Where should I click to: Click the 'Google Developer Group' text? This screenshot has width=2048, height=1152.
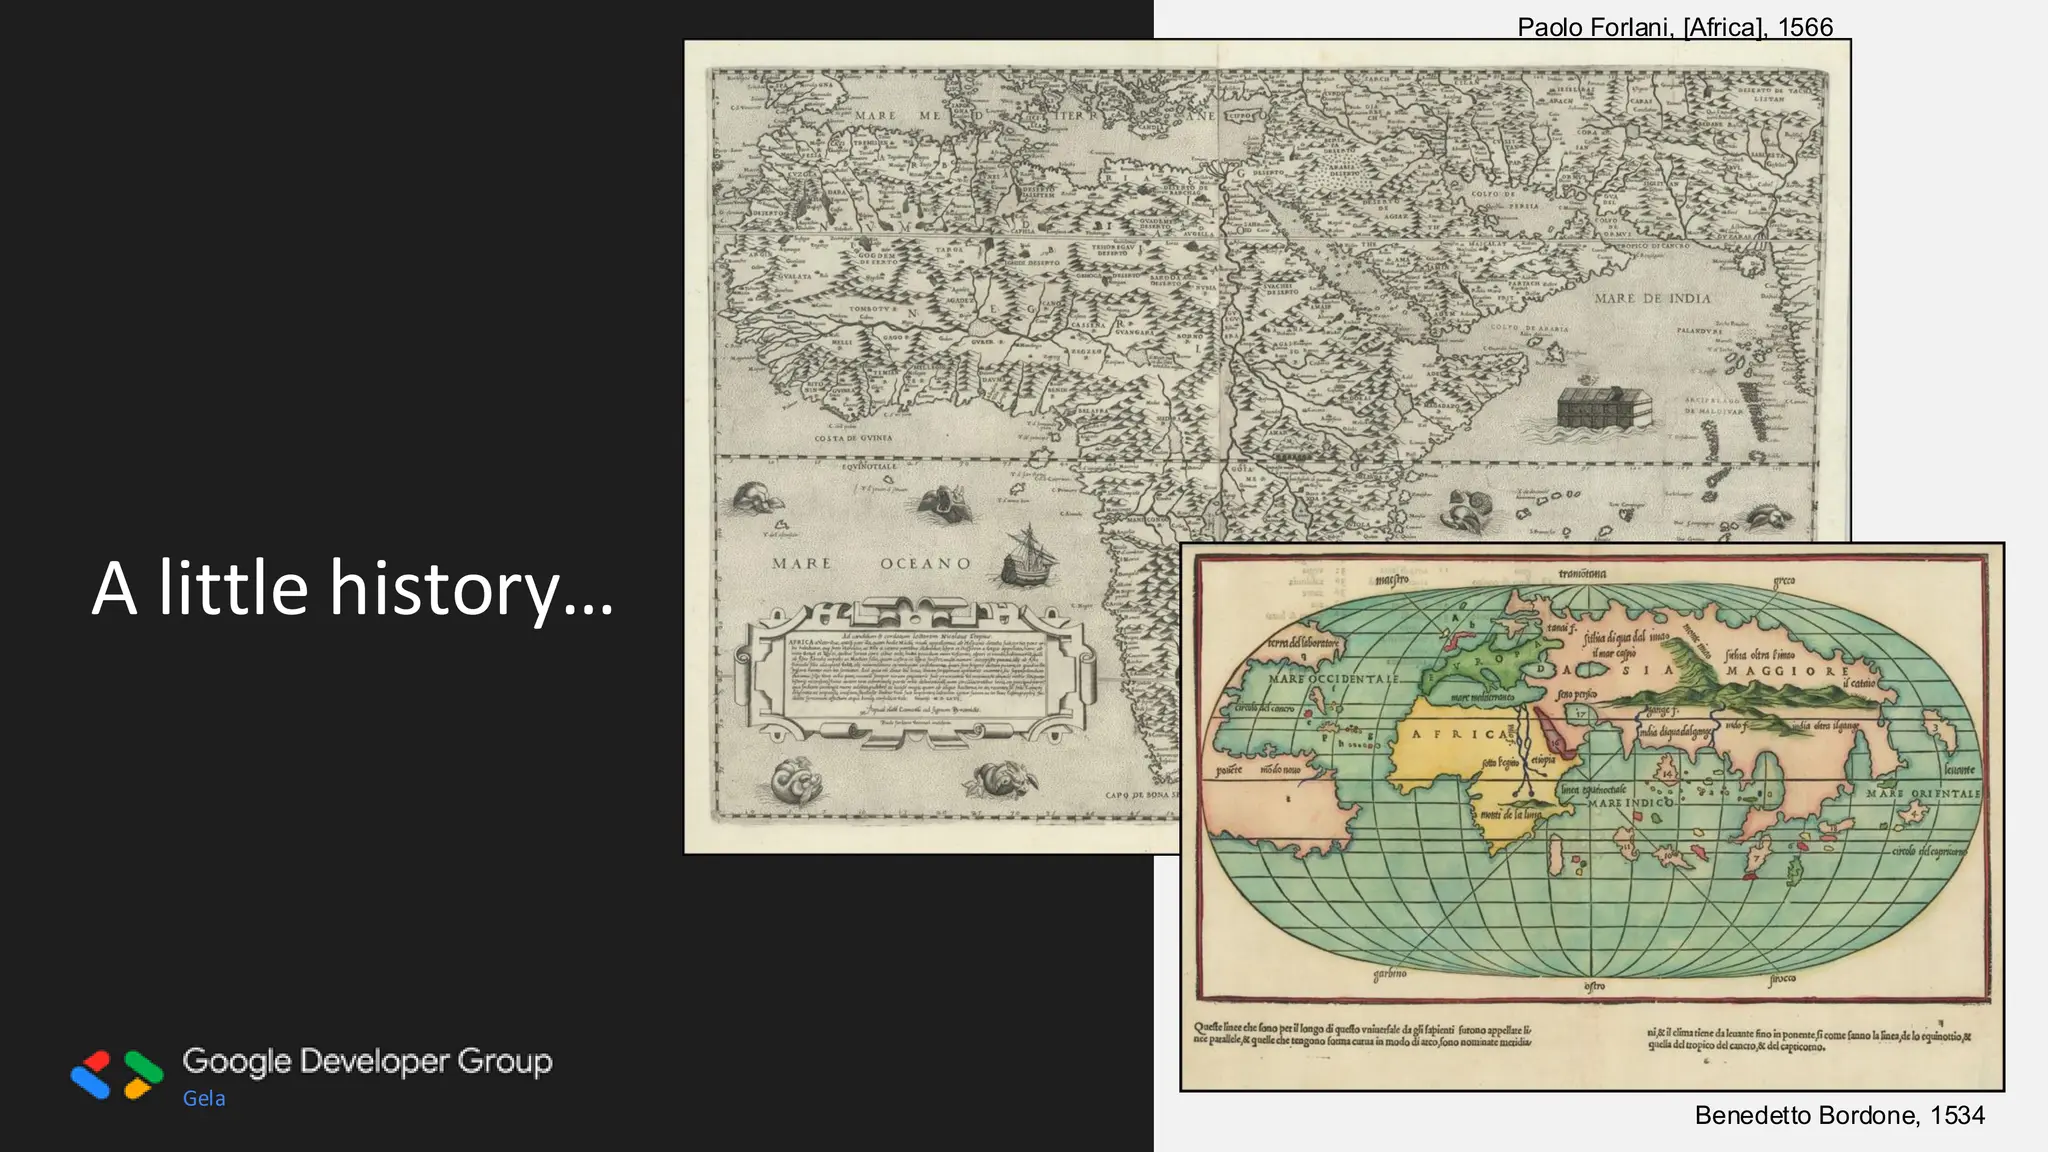367,1062
